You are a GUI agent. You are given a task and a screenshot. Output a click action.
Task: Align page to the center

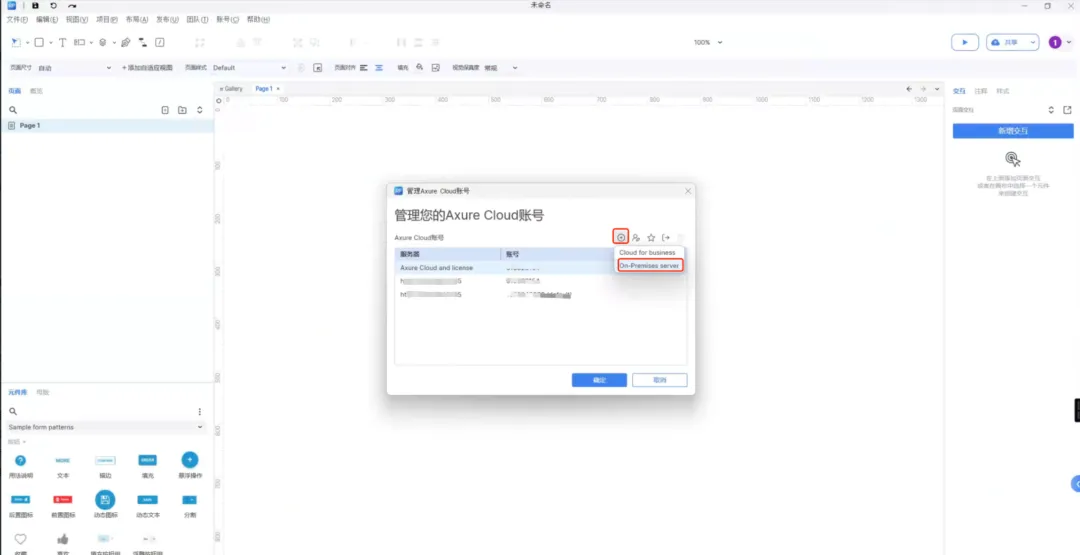379,67
